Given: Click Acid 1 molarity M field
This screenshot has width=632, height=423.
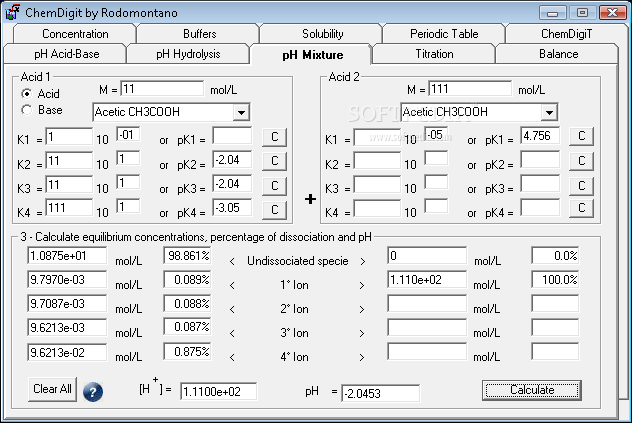Looking at the screenshot, I should [162, 89].
